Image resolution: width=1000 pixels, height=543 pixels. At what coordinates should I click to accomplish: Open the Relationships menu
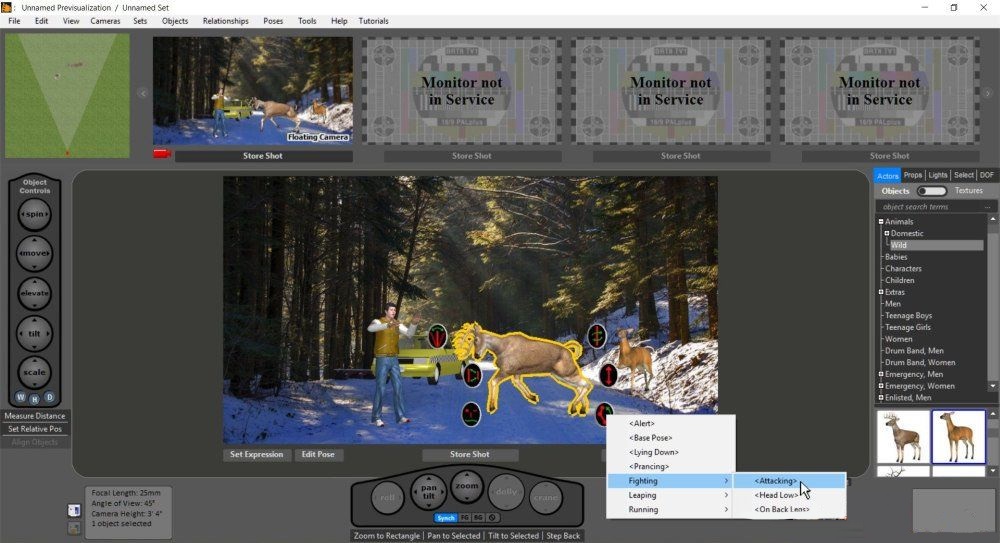pos(226,21)
